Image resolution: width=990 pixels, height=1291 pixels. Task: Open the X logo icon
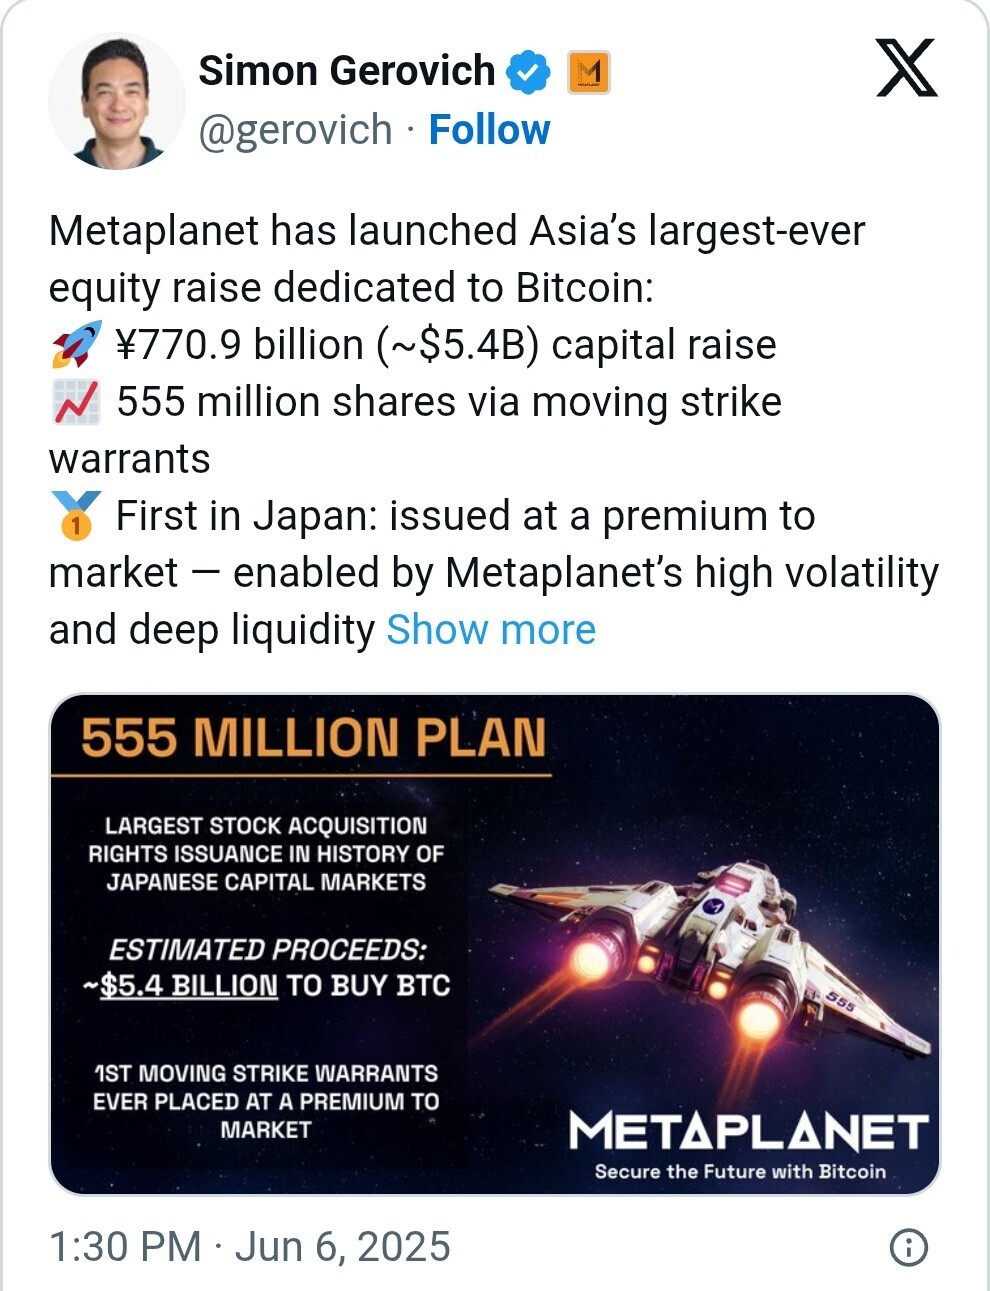pyautogui.click(x=906, y=68)
